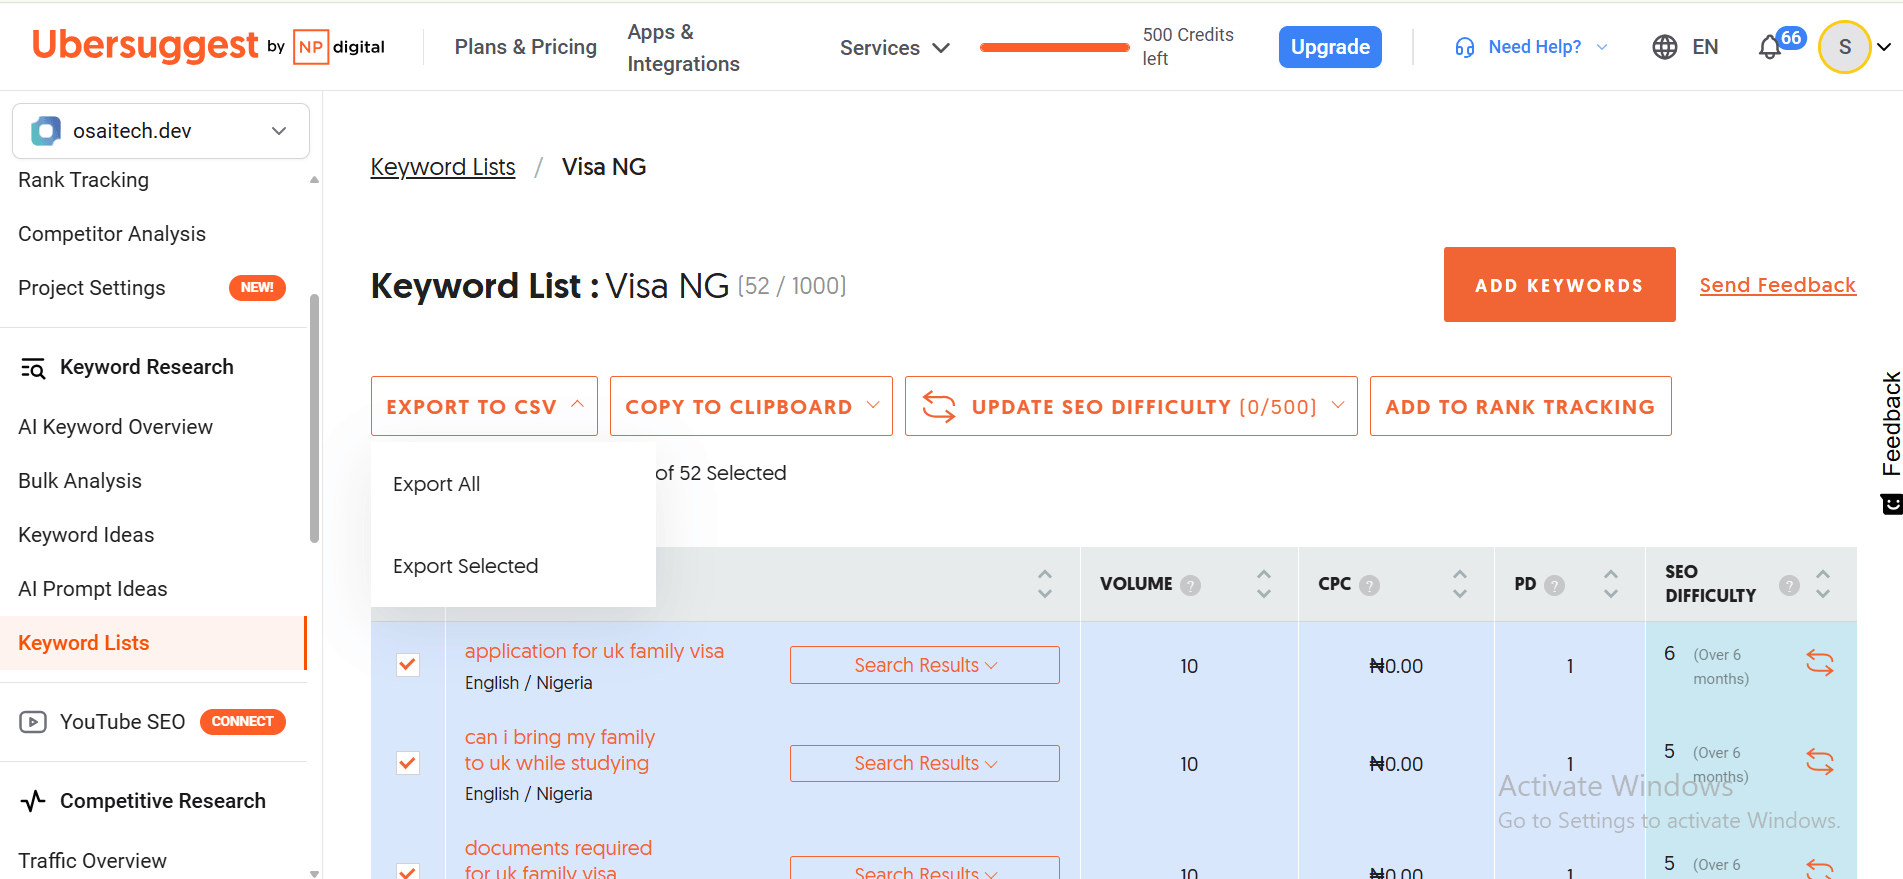Open AI Prompt Ideas in sidebar
This screenshot has width=1903, height=879.
click(93, 589)
